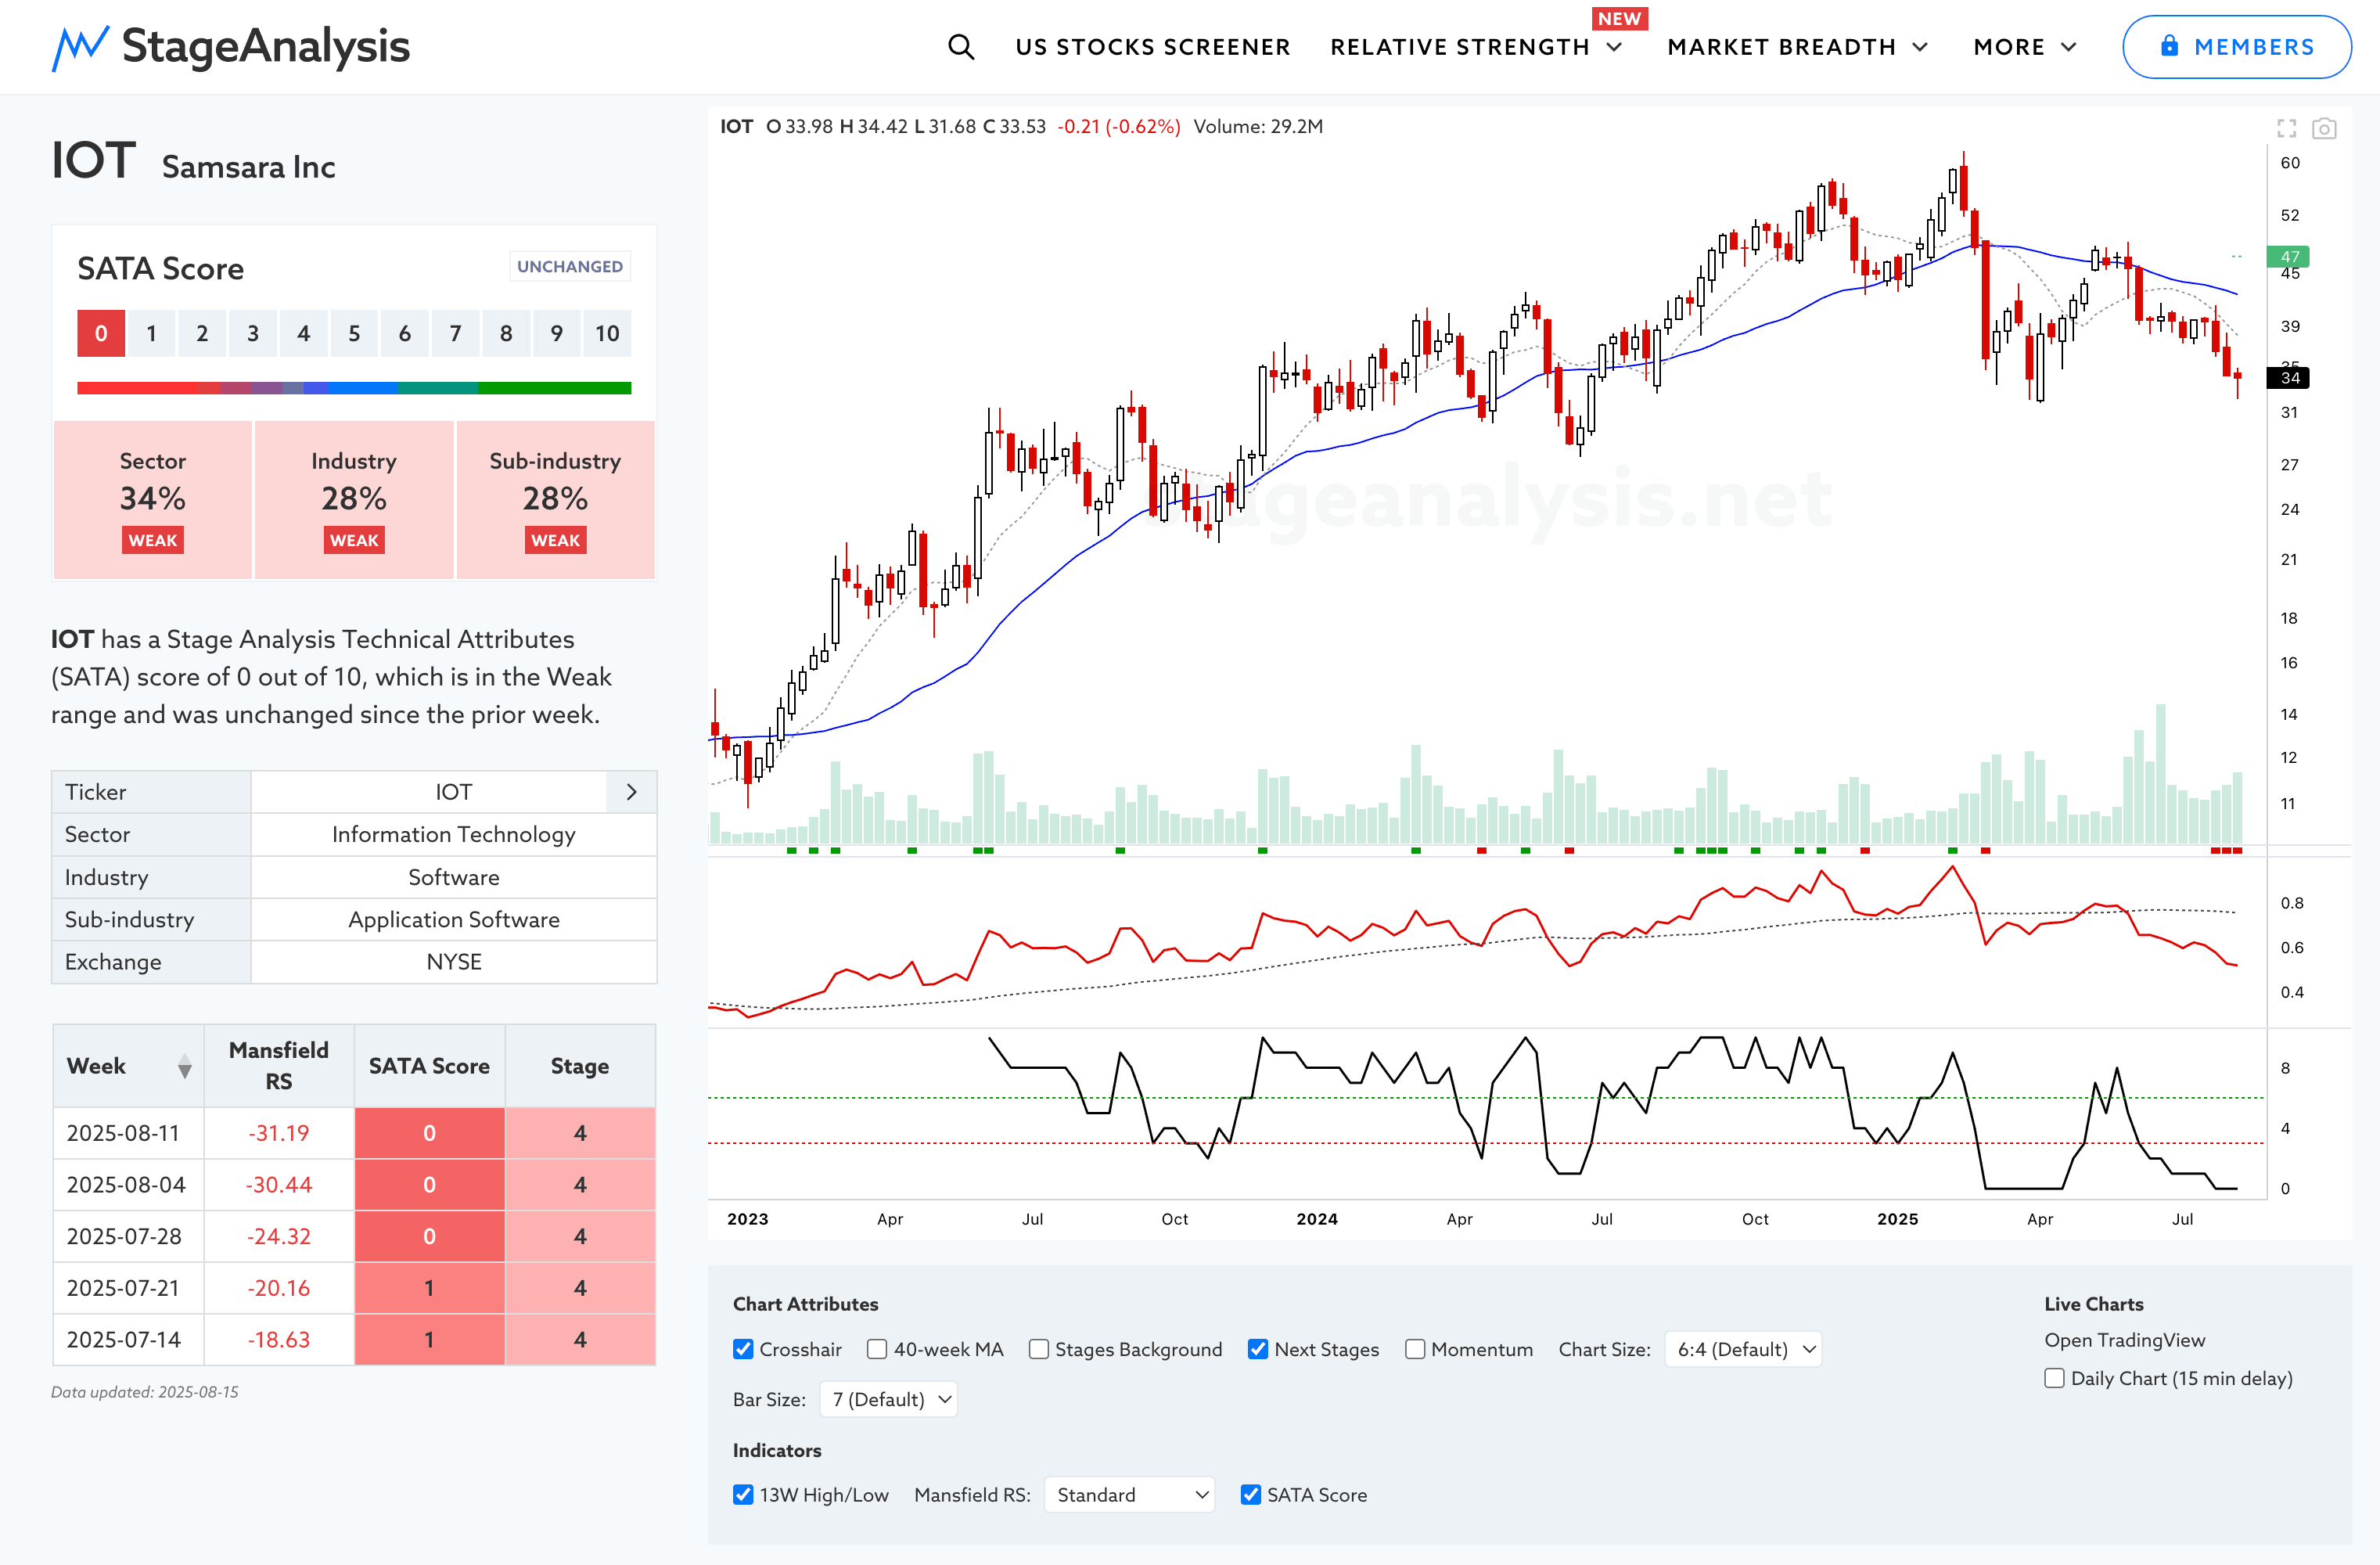Screen dimensions: 2380x1565
Task: Click the Unchanged status badge
Action: pos(570,266)
